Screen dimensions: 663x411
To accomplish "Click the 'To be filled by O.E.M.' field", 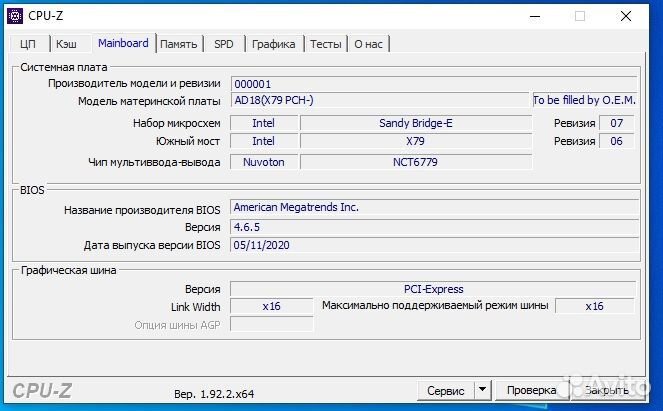I will [584, 100].
